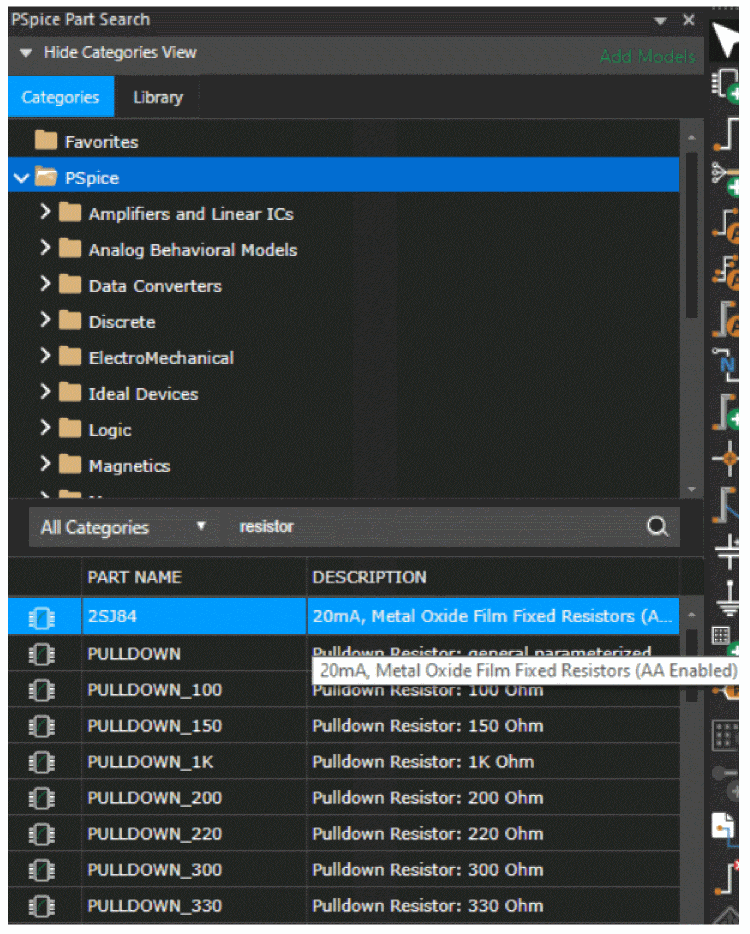Expand the ElectroMechanical folder
Image resolution: width=750 pixels, height=934 pixels.
pyautogui.click(x=45, y=356)
